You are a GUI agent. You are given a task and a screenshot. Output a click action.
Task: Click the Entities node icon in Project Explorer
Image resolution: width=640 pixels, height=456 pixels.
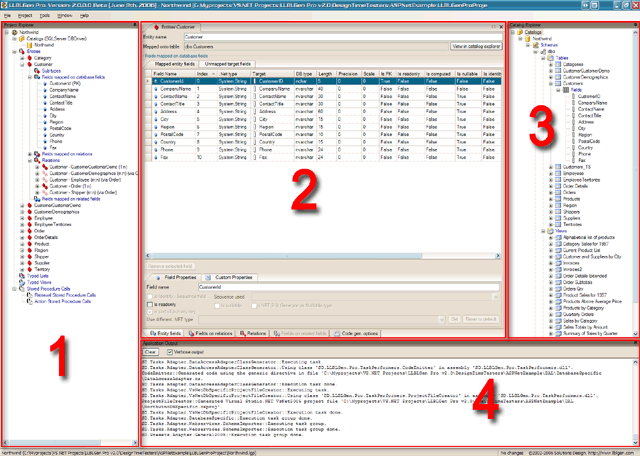point(22,51)
